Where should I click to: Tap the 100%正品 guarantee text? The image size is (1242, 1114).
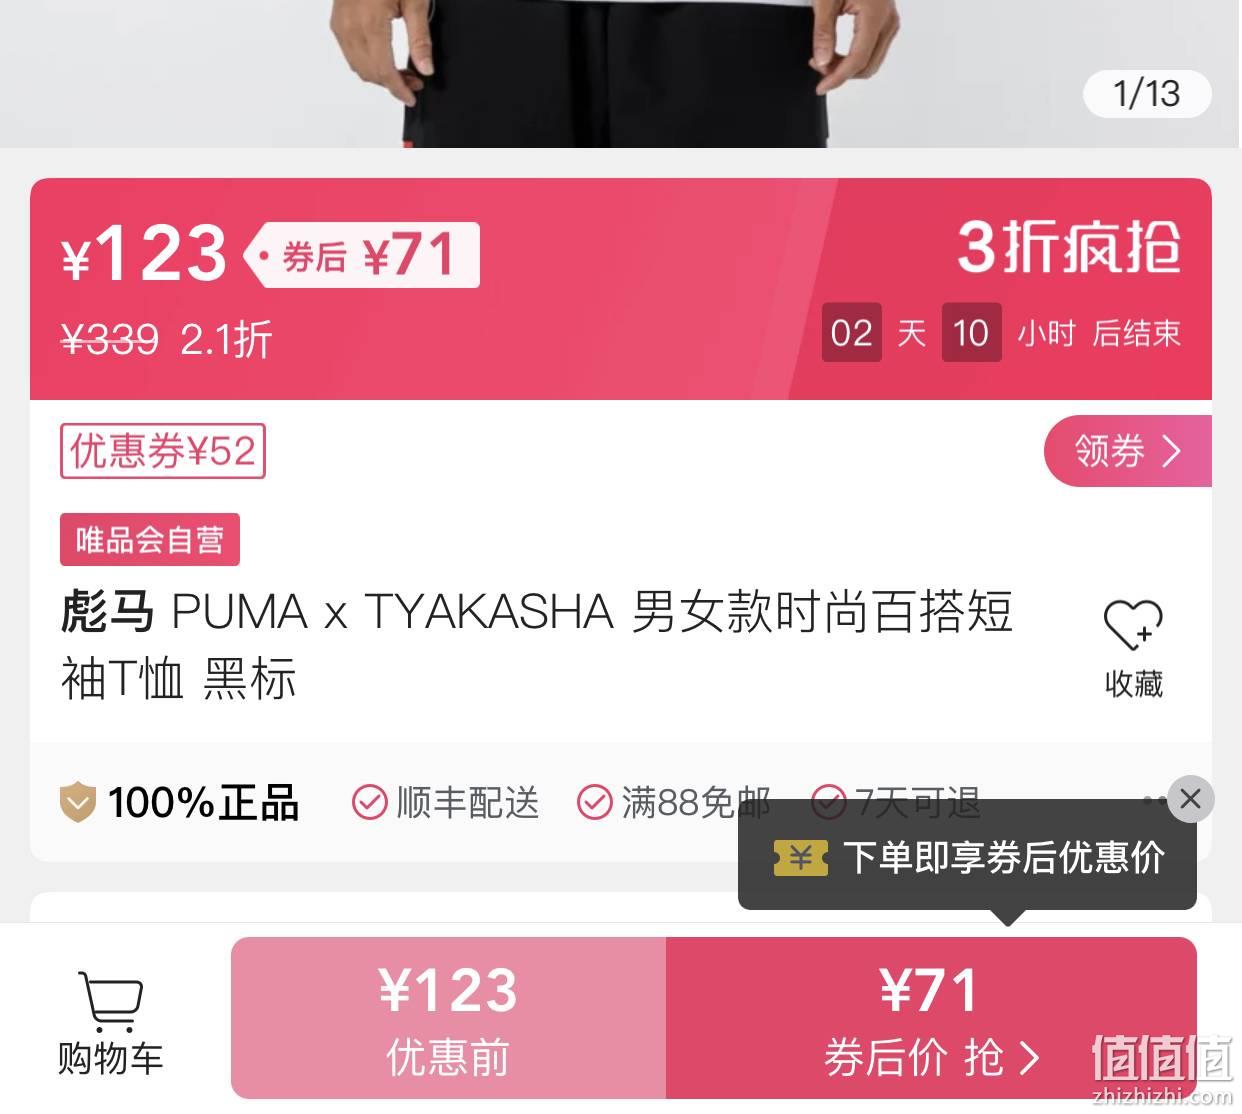point(203,803)
